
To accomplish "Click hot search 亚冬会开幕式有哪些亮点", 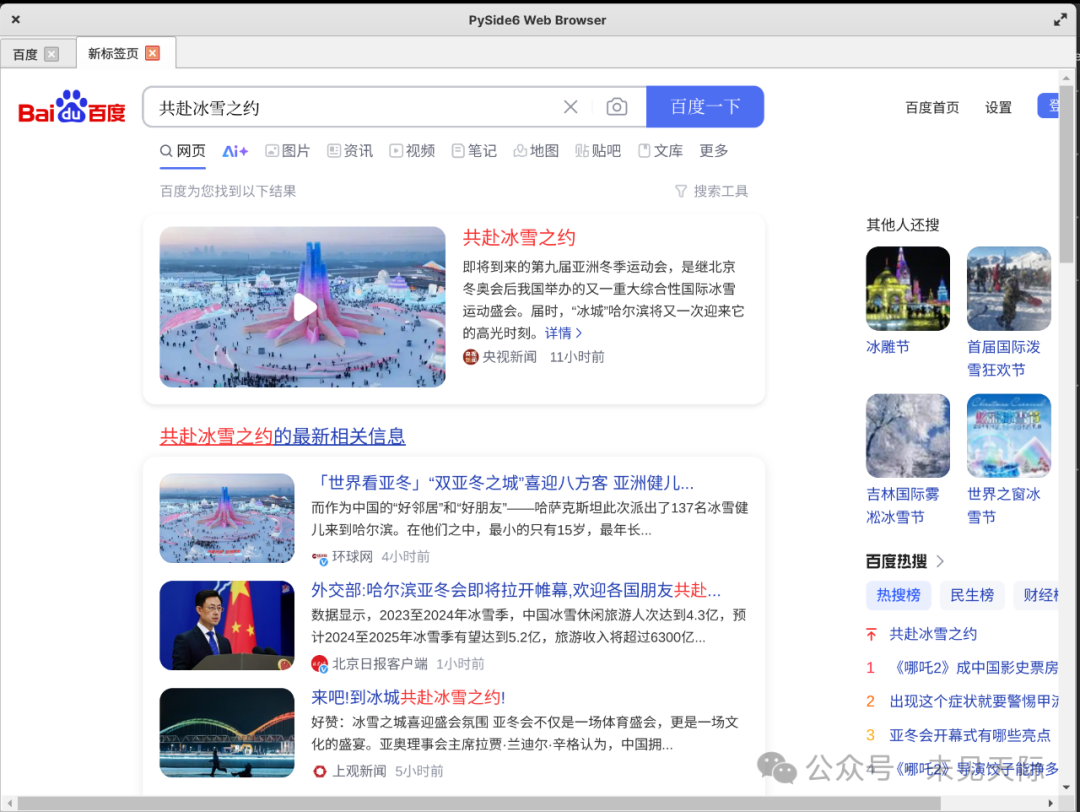I will point(970,736).
